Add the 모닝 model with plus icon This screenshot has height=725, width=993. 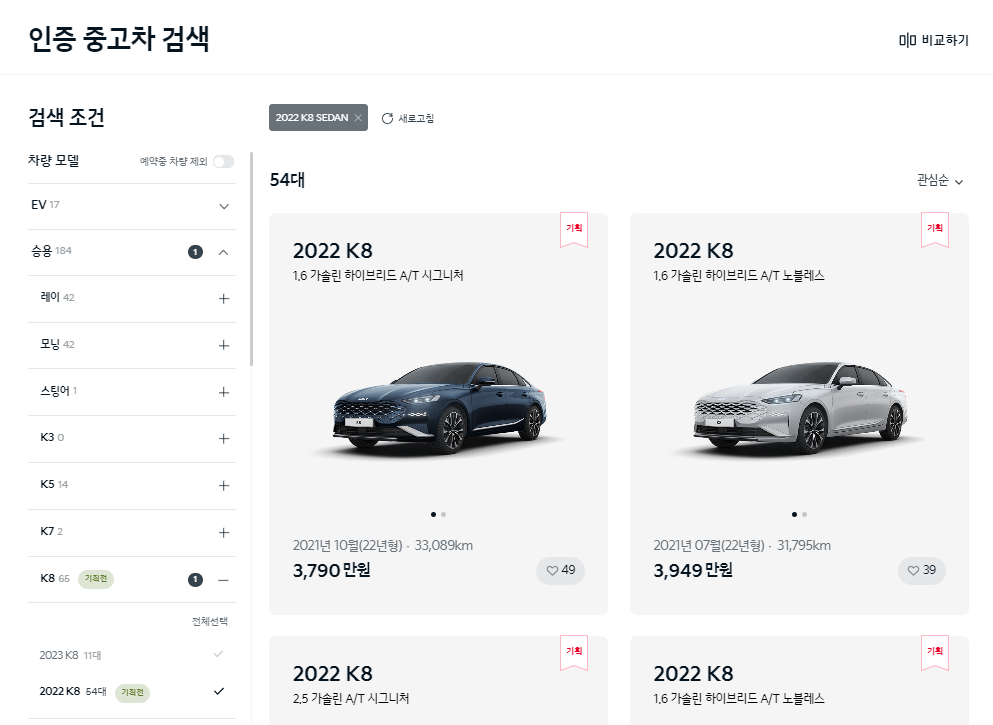tap(224, 346)
